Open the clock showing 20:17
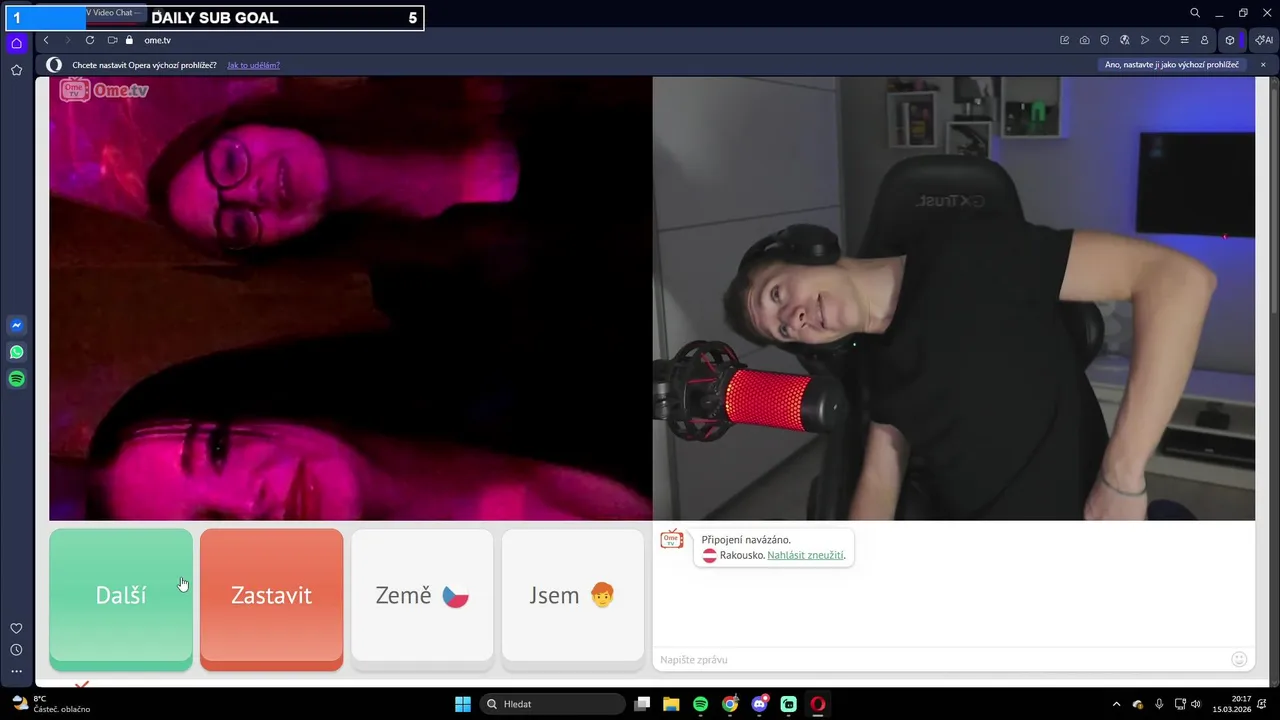Image resolution: width=1280 pixels, height=720 pixels. click(1232, 704)
